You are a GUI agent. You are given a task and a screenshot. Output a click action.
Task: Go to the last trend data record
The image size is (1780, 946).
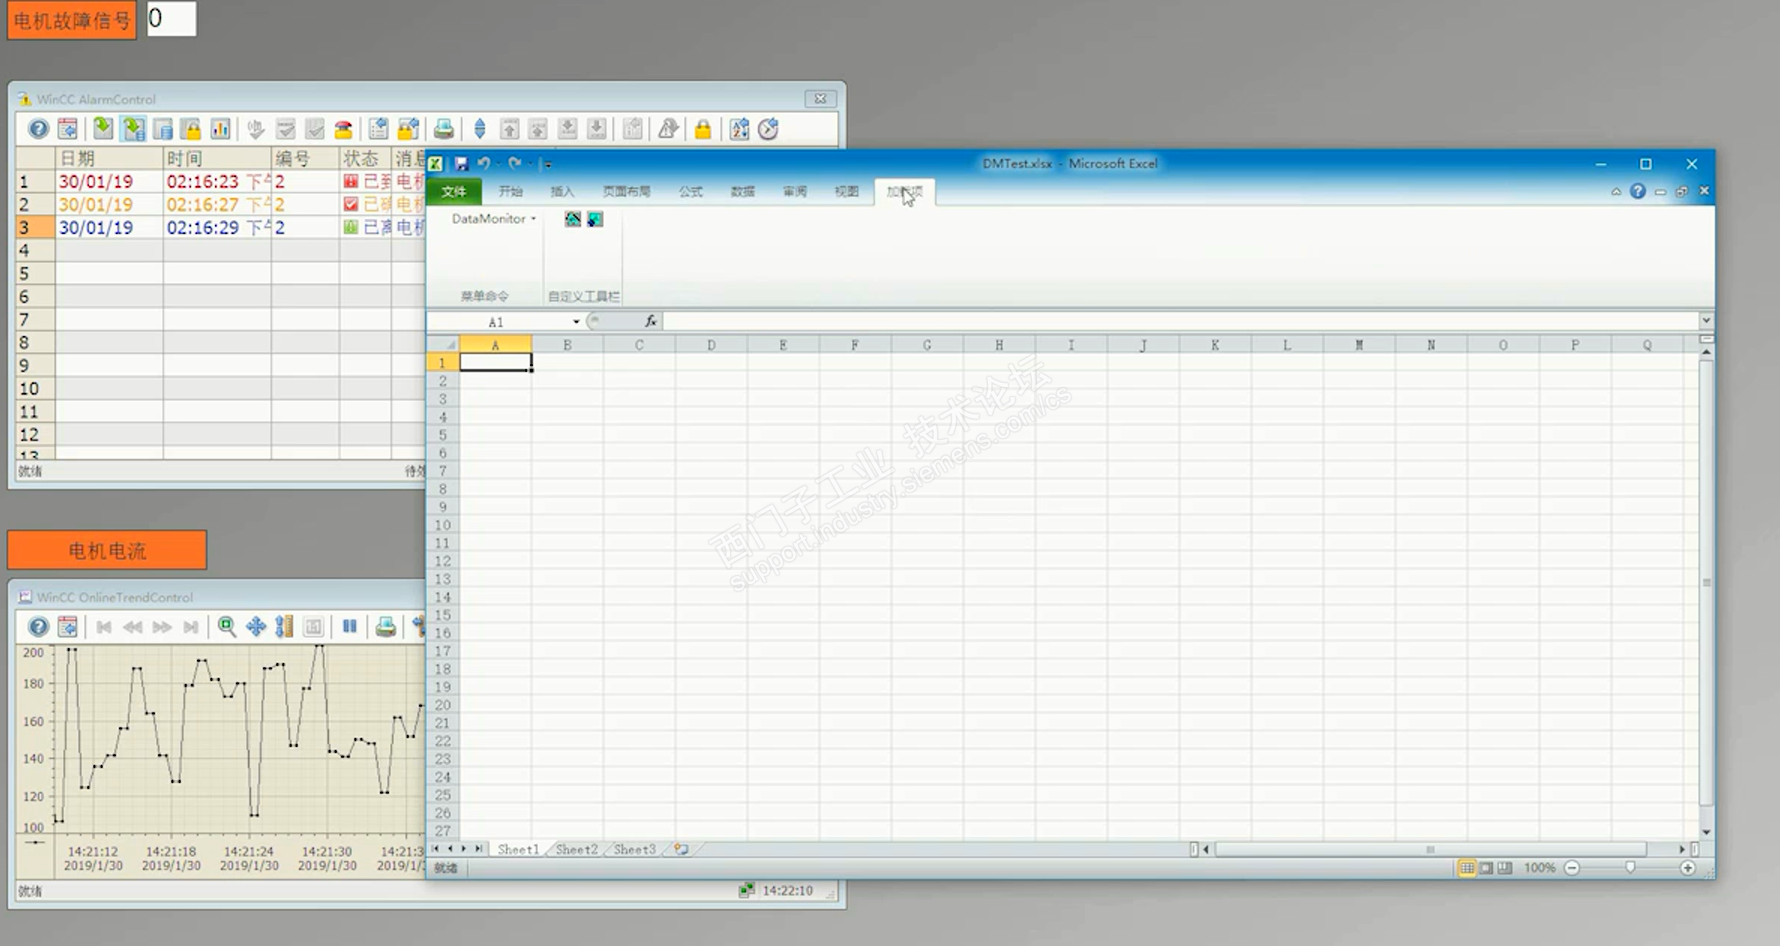coord(191,627)
